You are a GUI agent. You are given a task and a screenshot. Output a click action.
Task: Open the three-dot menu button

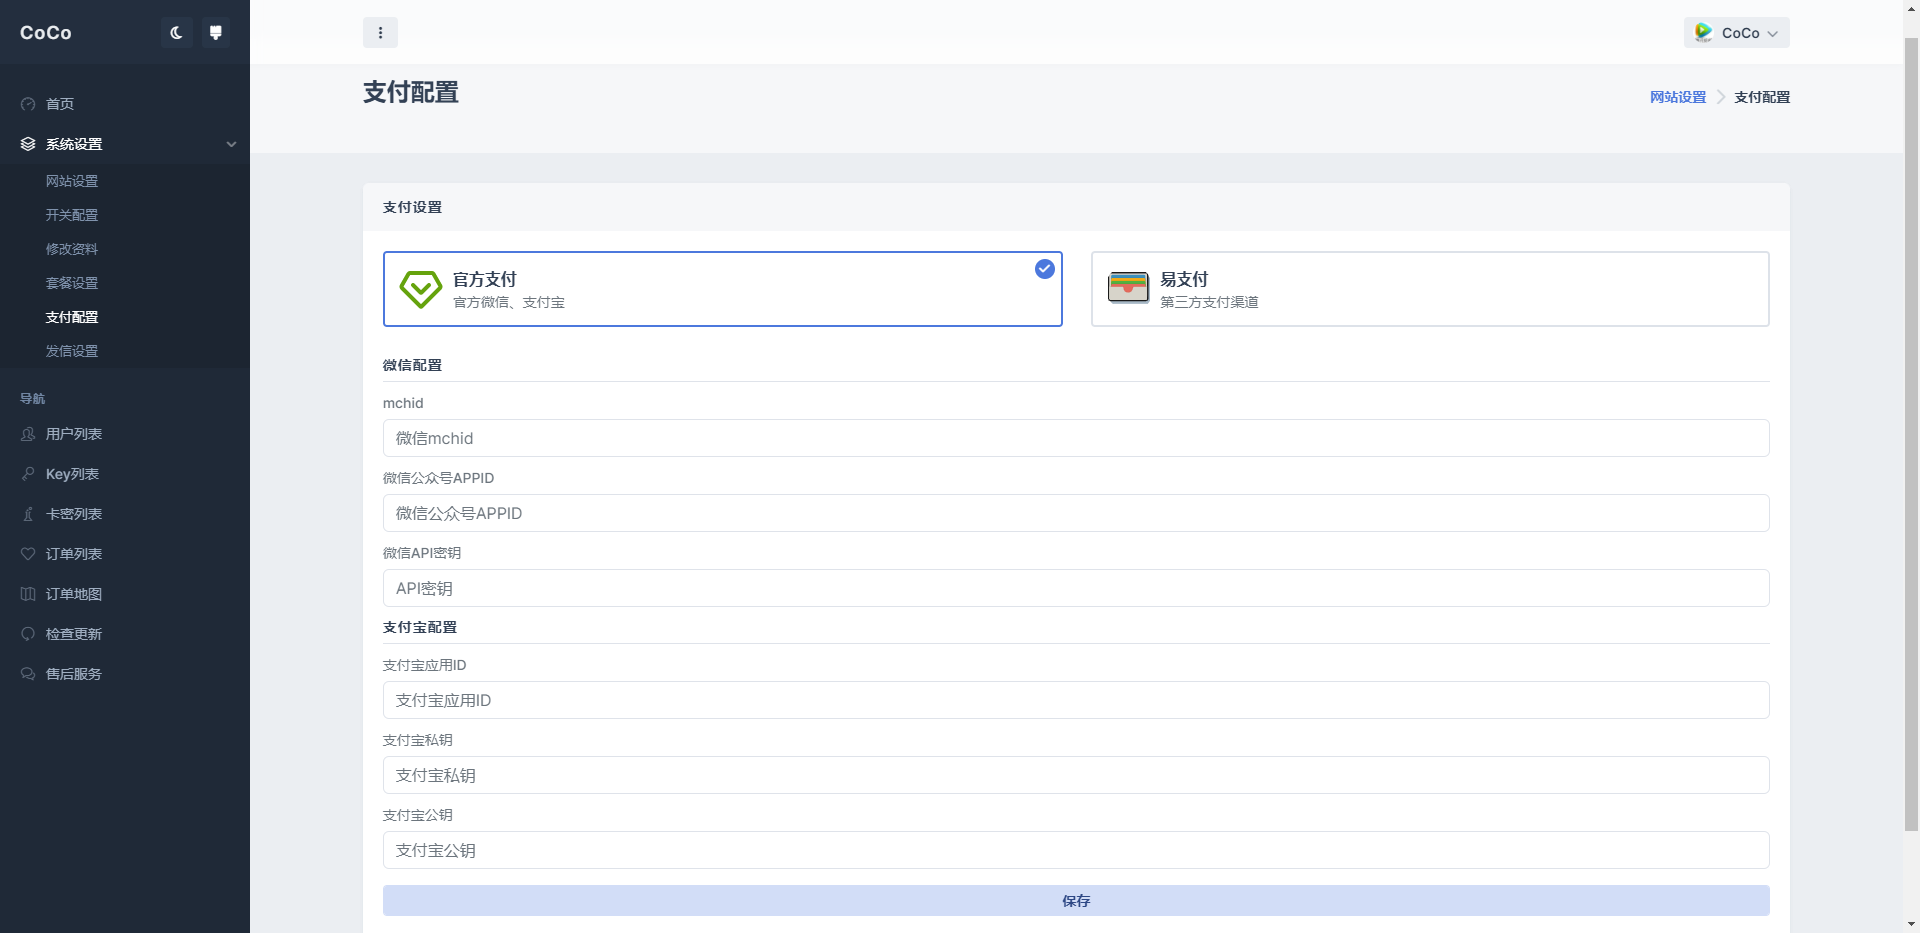[x=380, y=33]
